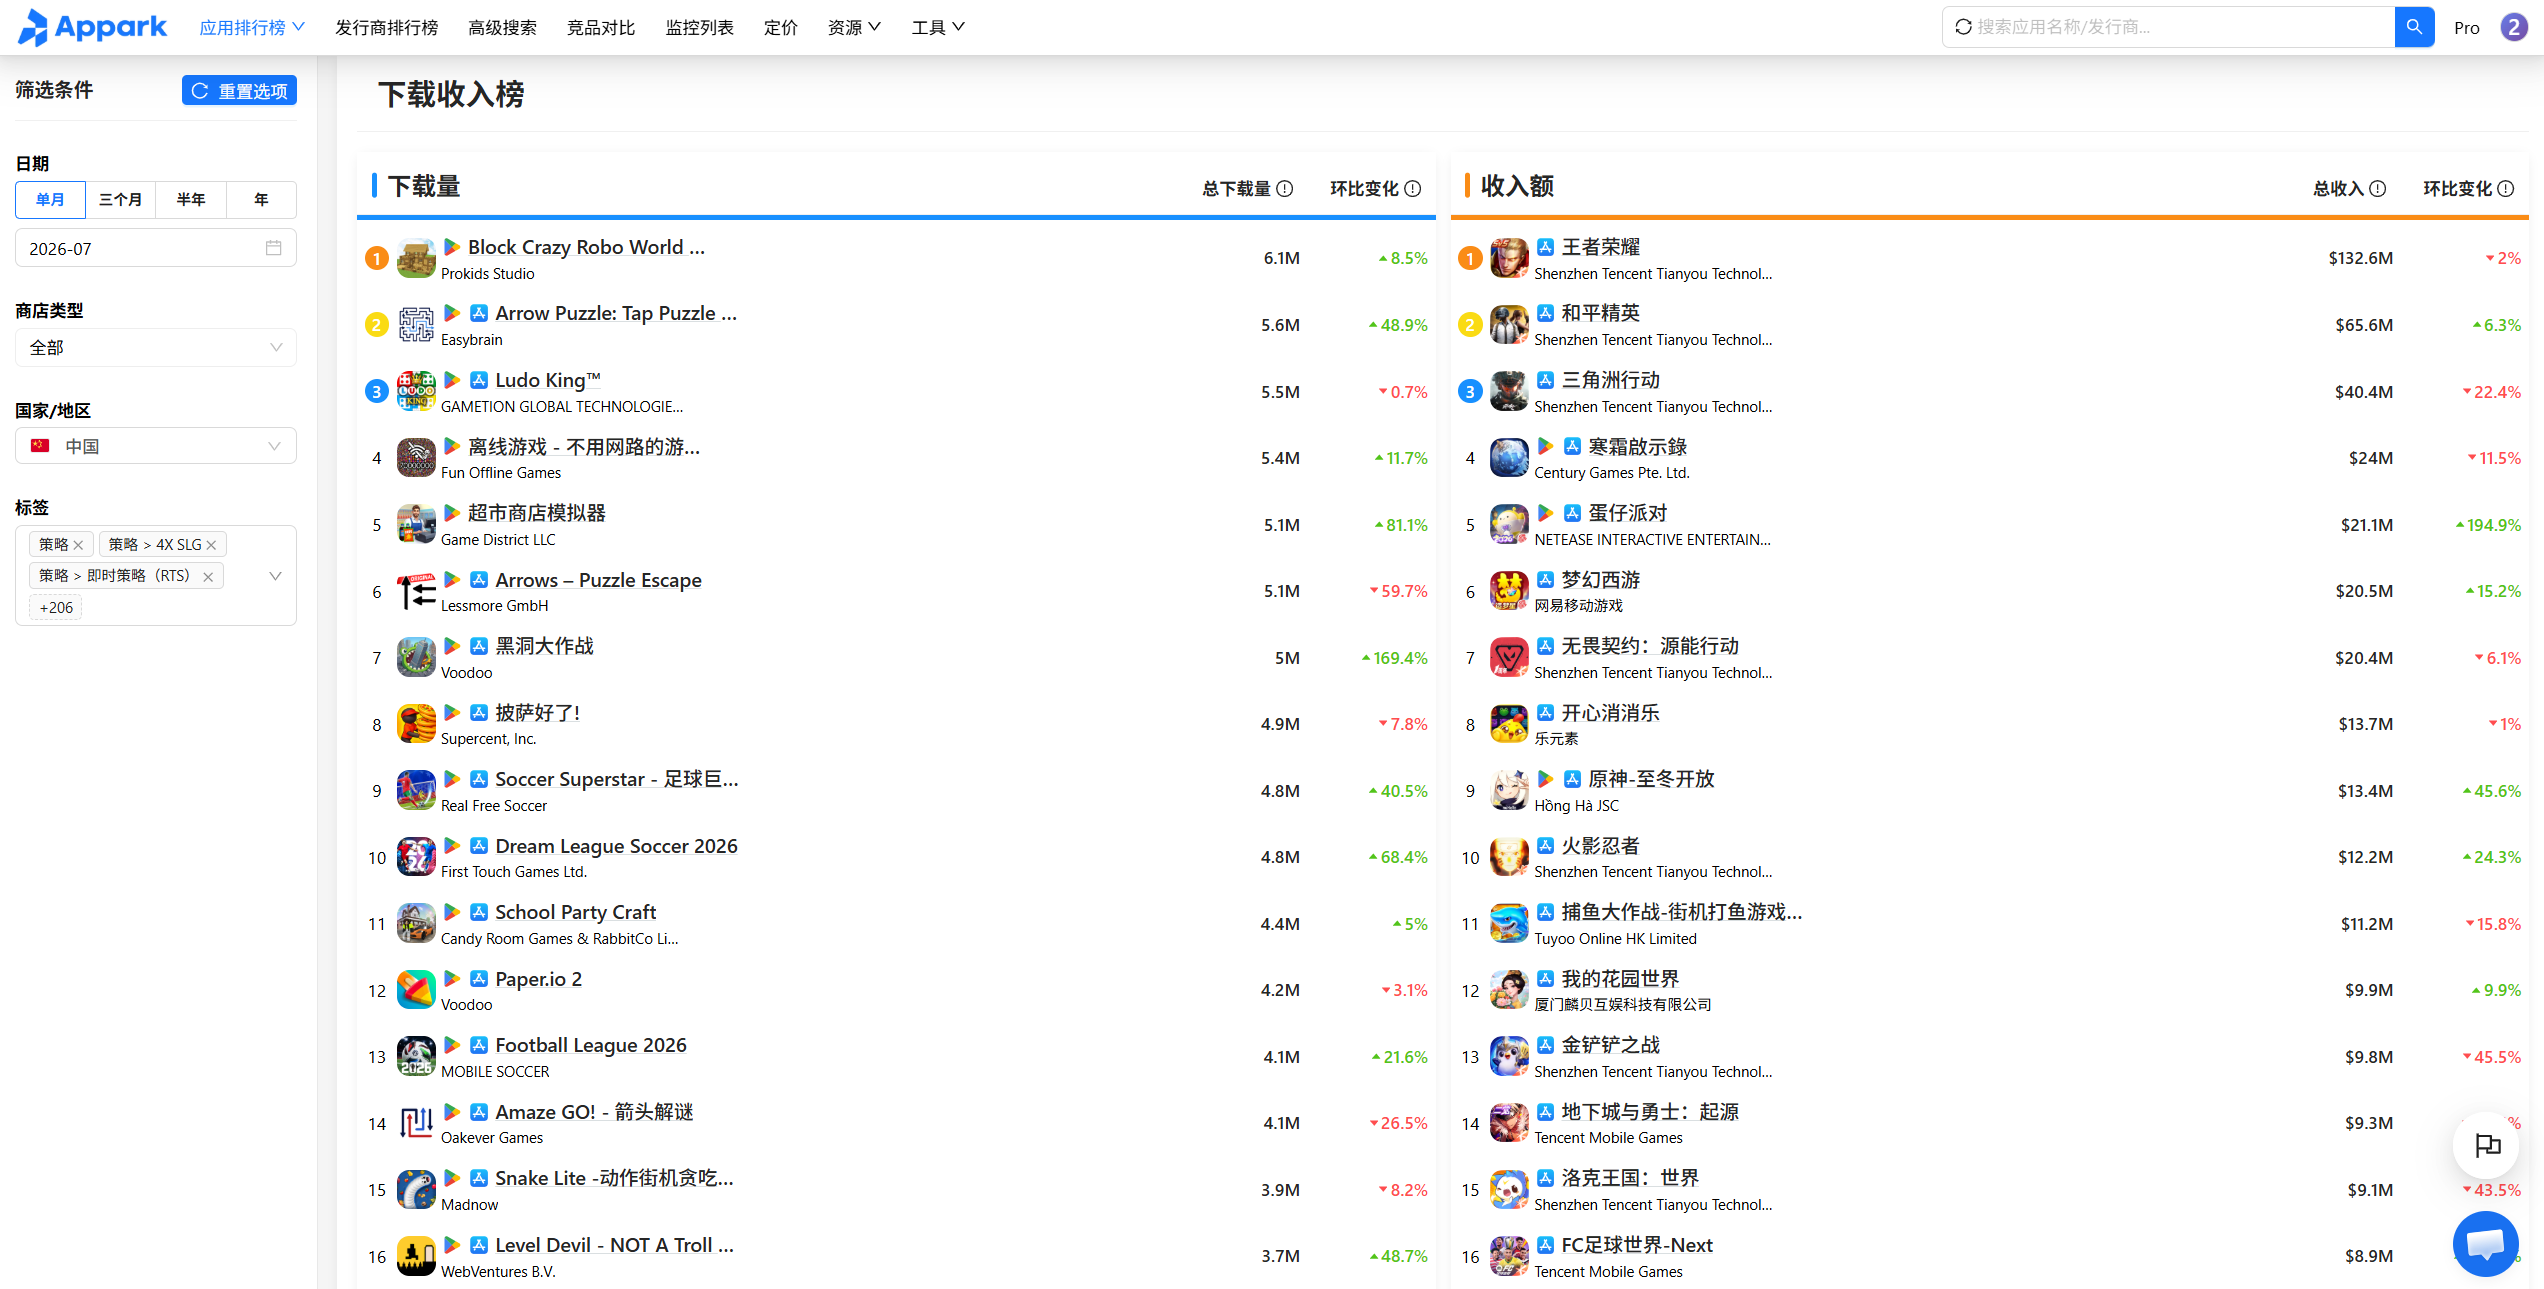Click 梦幻西游 app icon
This screenshot has width=2544, height=1289.
point(1509,591)
